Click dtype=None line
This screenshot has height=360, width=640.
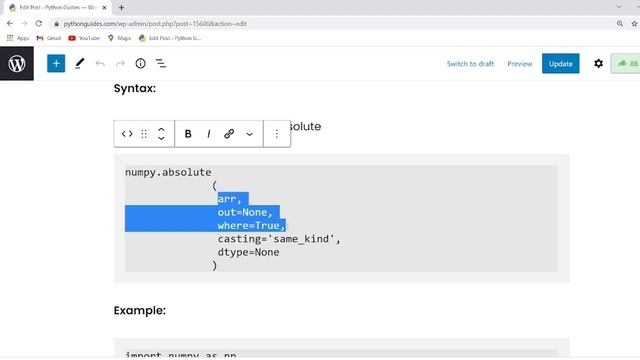pos(248,252)
